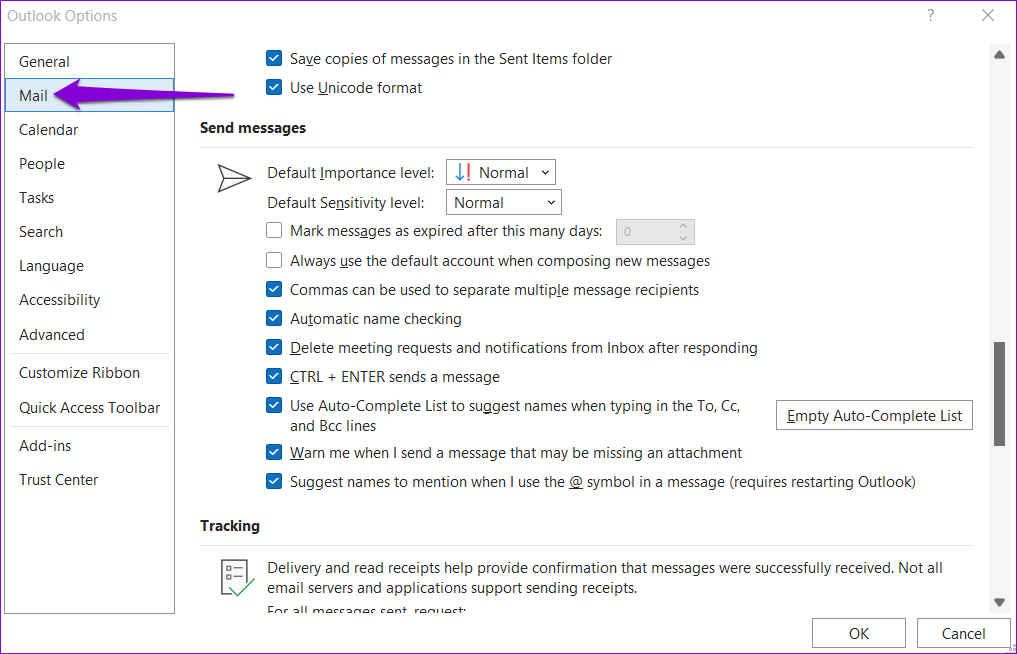Open Customize Ribbon settings
1017x654 pixels.
(90, 373)
